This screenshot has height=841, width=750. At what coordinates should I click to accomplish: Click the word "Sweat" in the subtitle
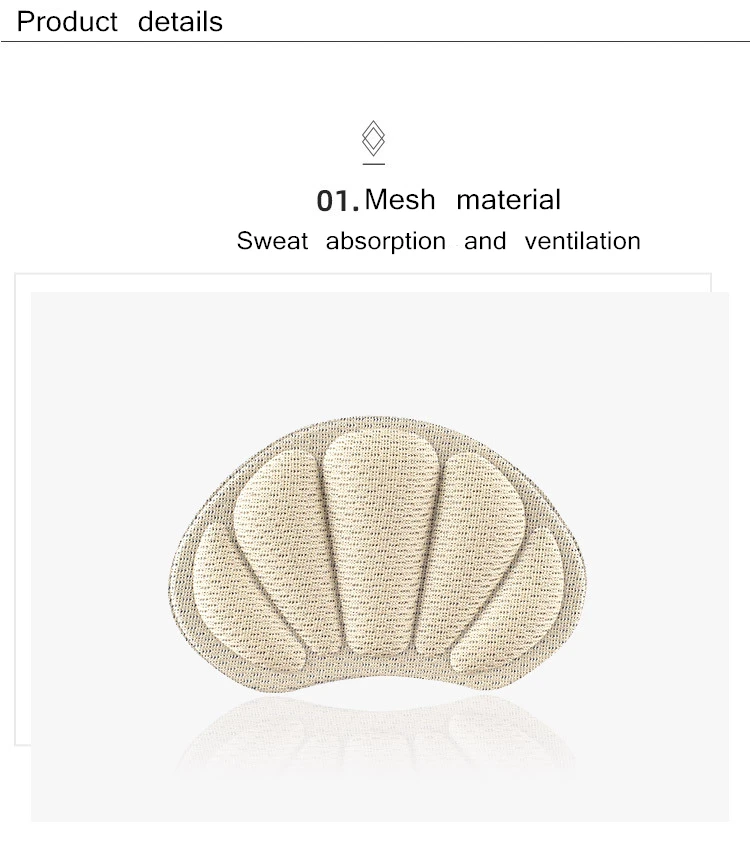point(273,241)
